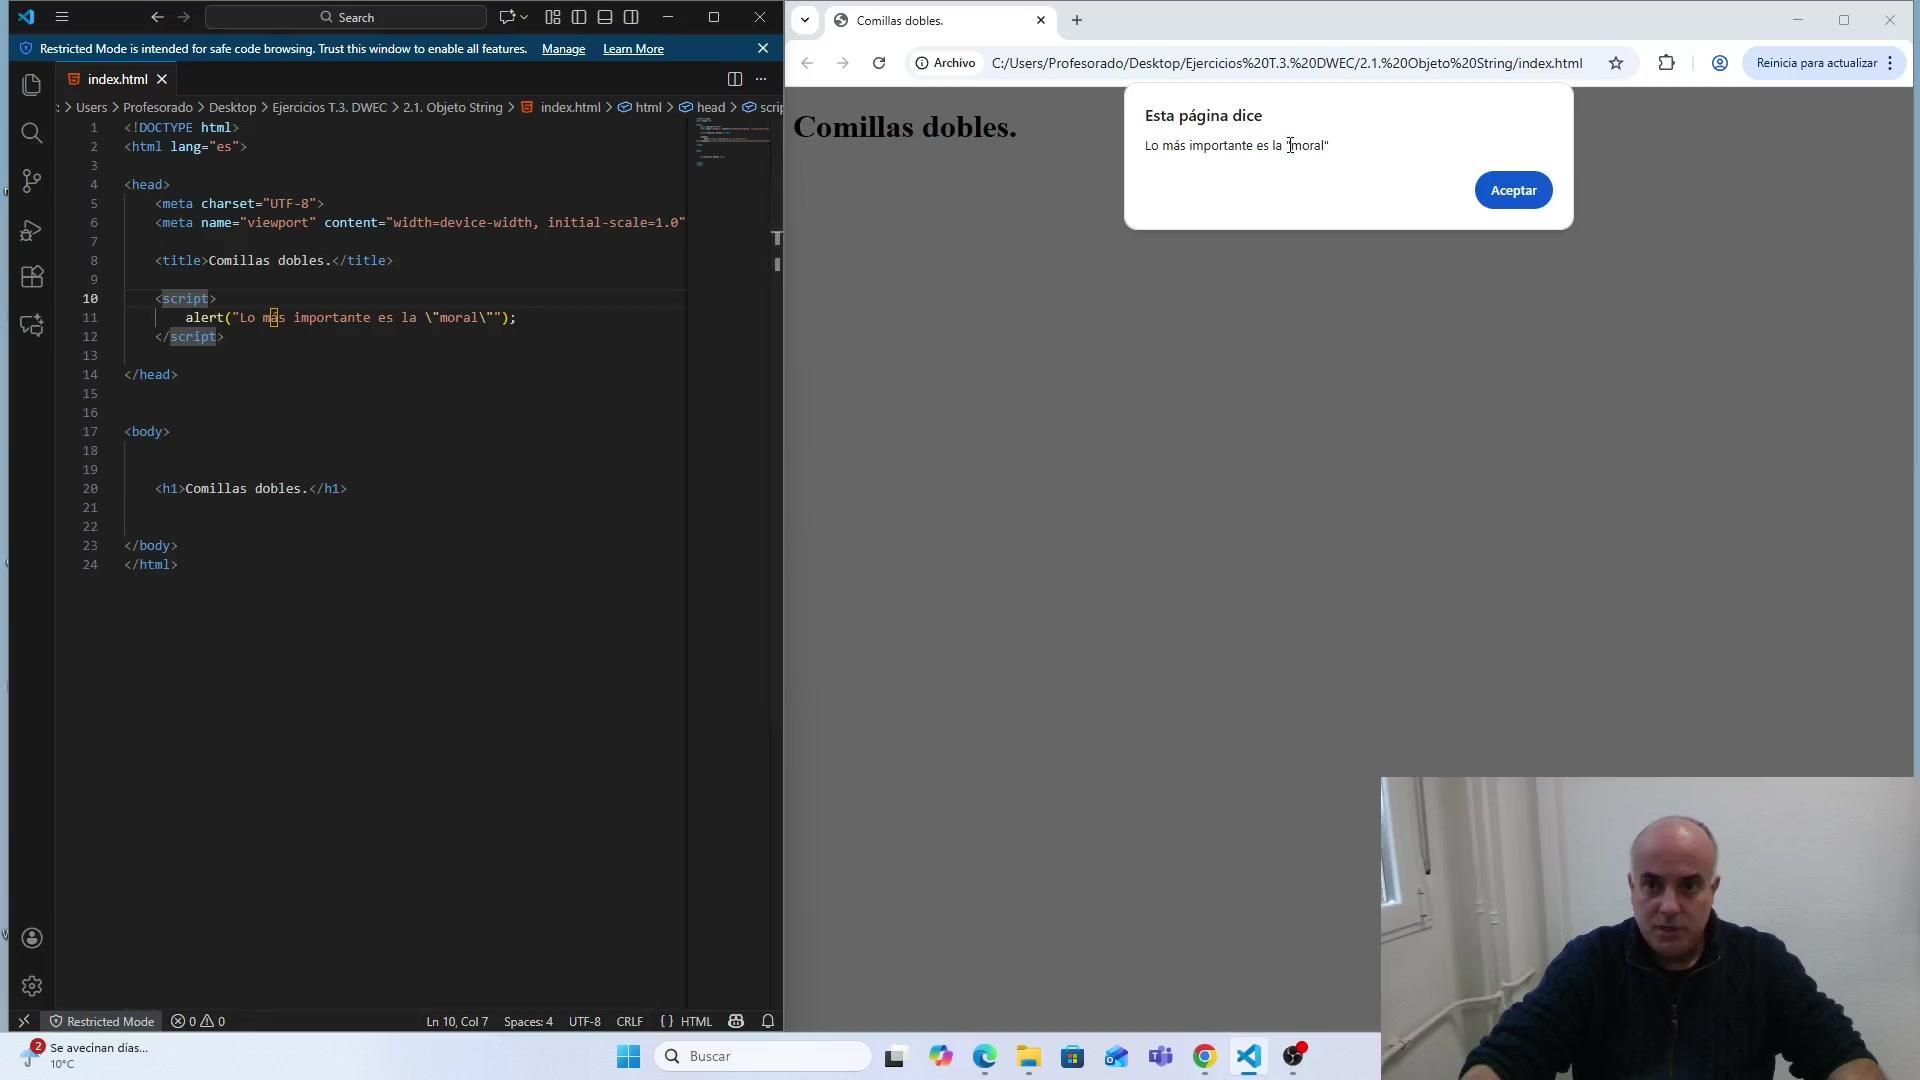Image resolution: width=1920 pixels, height=1080 pixels.
Task: Click the VS Code command center Search box
Action: tap(346, 17)
